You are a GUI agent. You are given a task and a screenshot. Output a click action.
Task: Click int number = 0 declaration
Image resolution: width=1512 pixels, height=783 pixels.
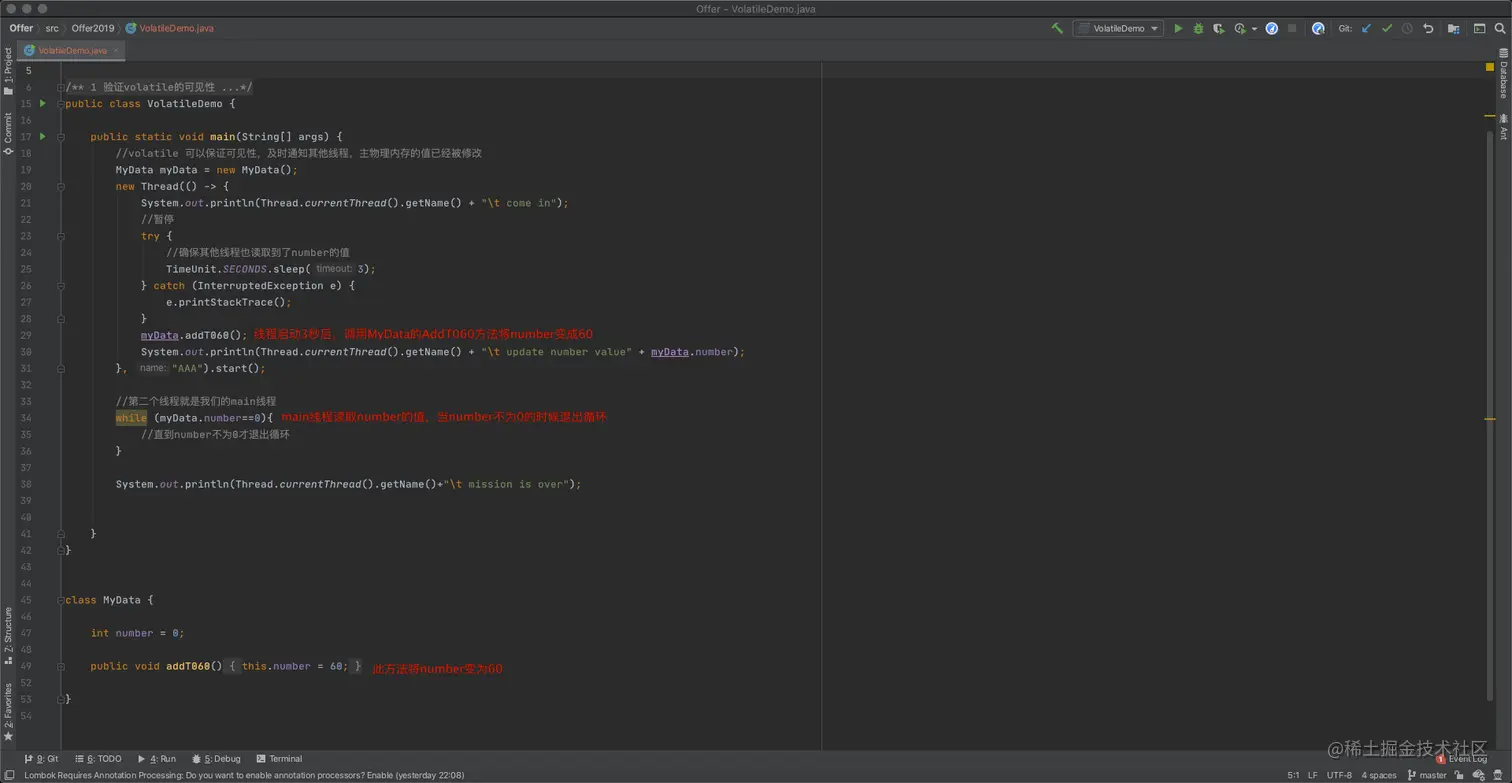(x=137, y=633)
